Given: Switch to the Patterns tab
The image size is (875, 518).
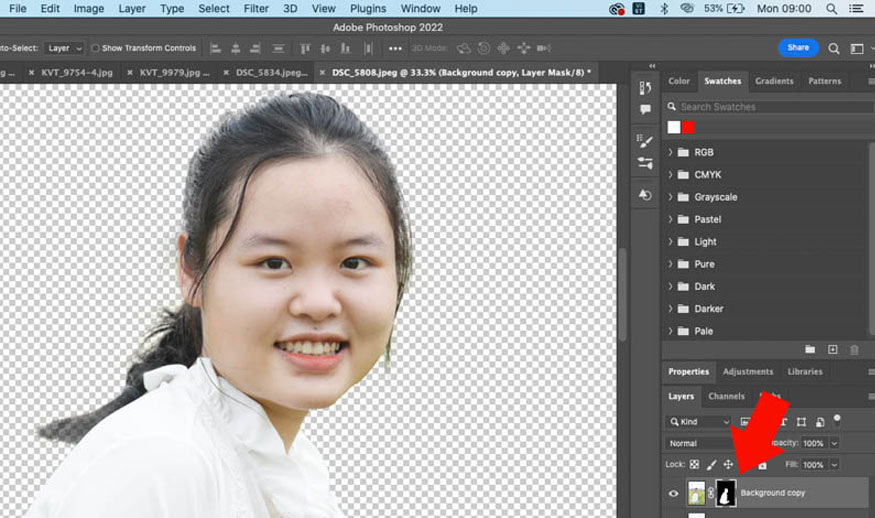Looking at the screenshot, I should [825, 81].
